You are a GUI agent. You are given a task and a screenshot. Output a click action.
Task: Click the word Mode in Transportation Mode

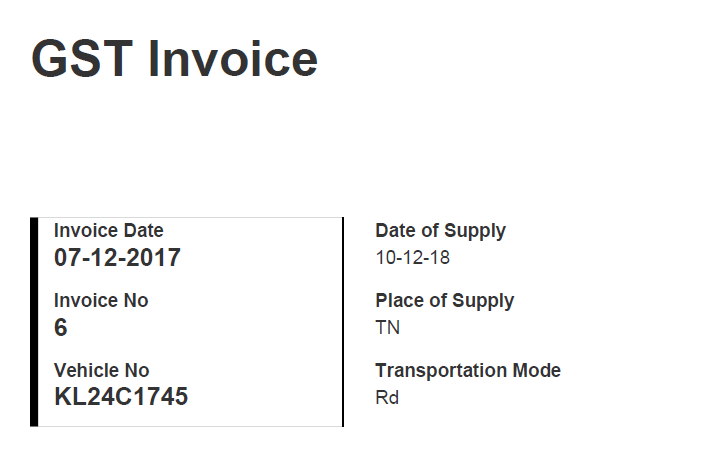tap(537, 370)
